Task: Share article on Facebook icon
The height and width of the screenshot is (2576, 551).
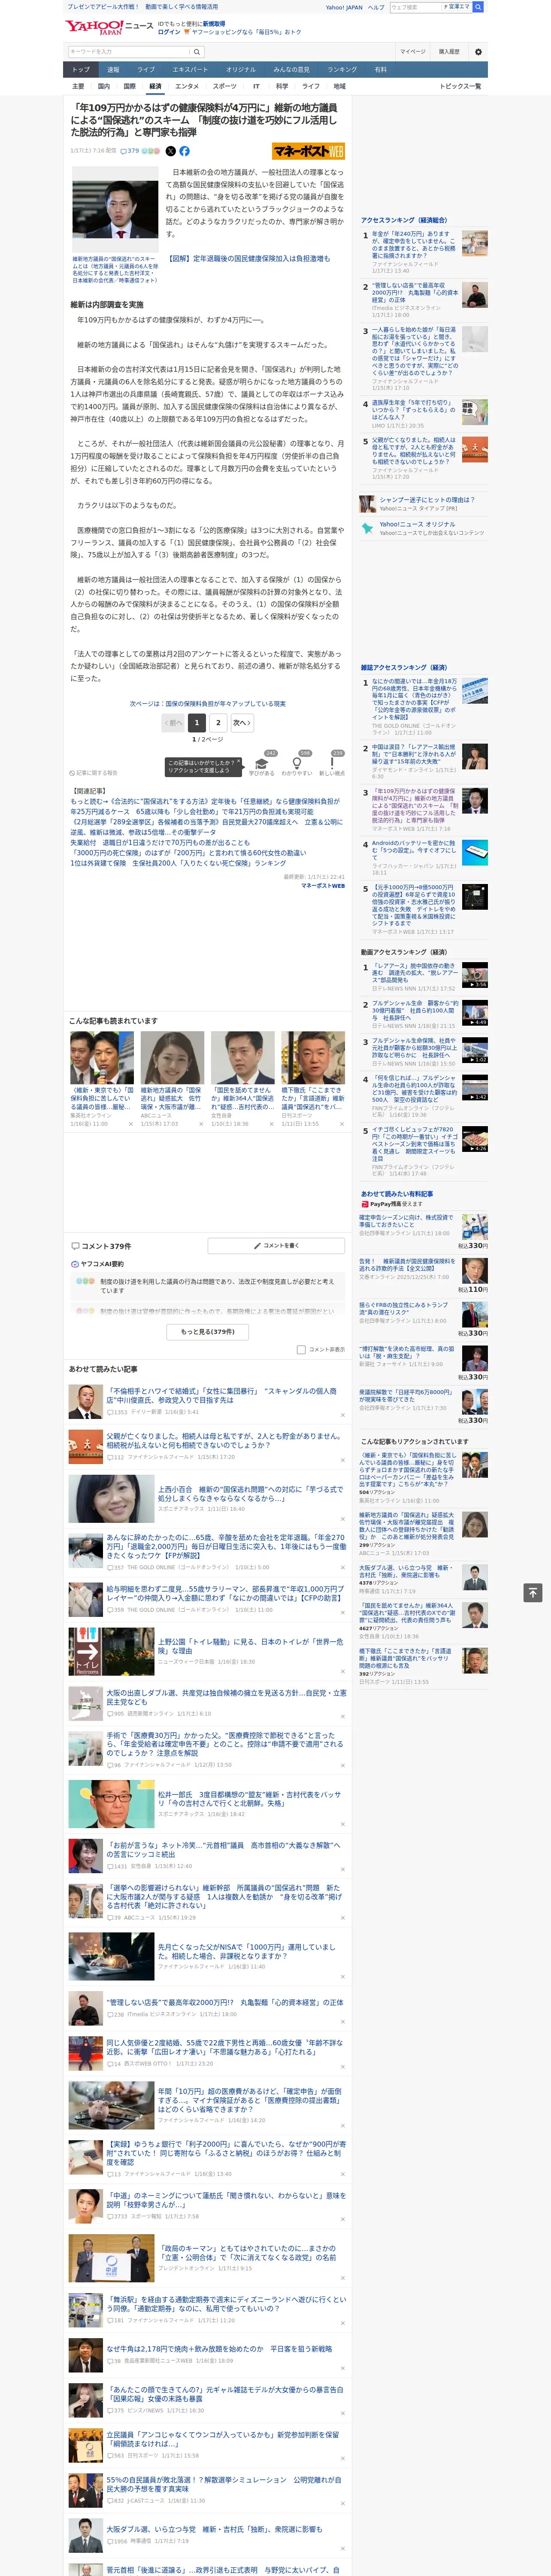Action: pos(184,151)
